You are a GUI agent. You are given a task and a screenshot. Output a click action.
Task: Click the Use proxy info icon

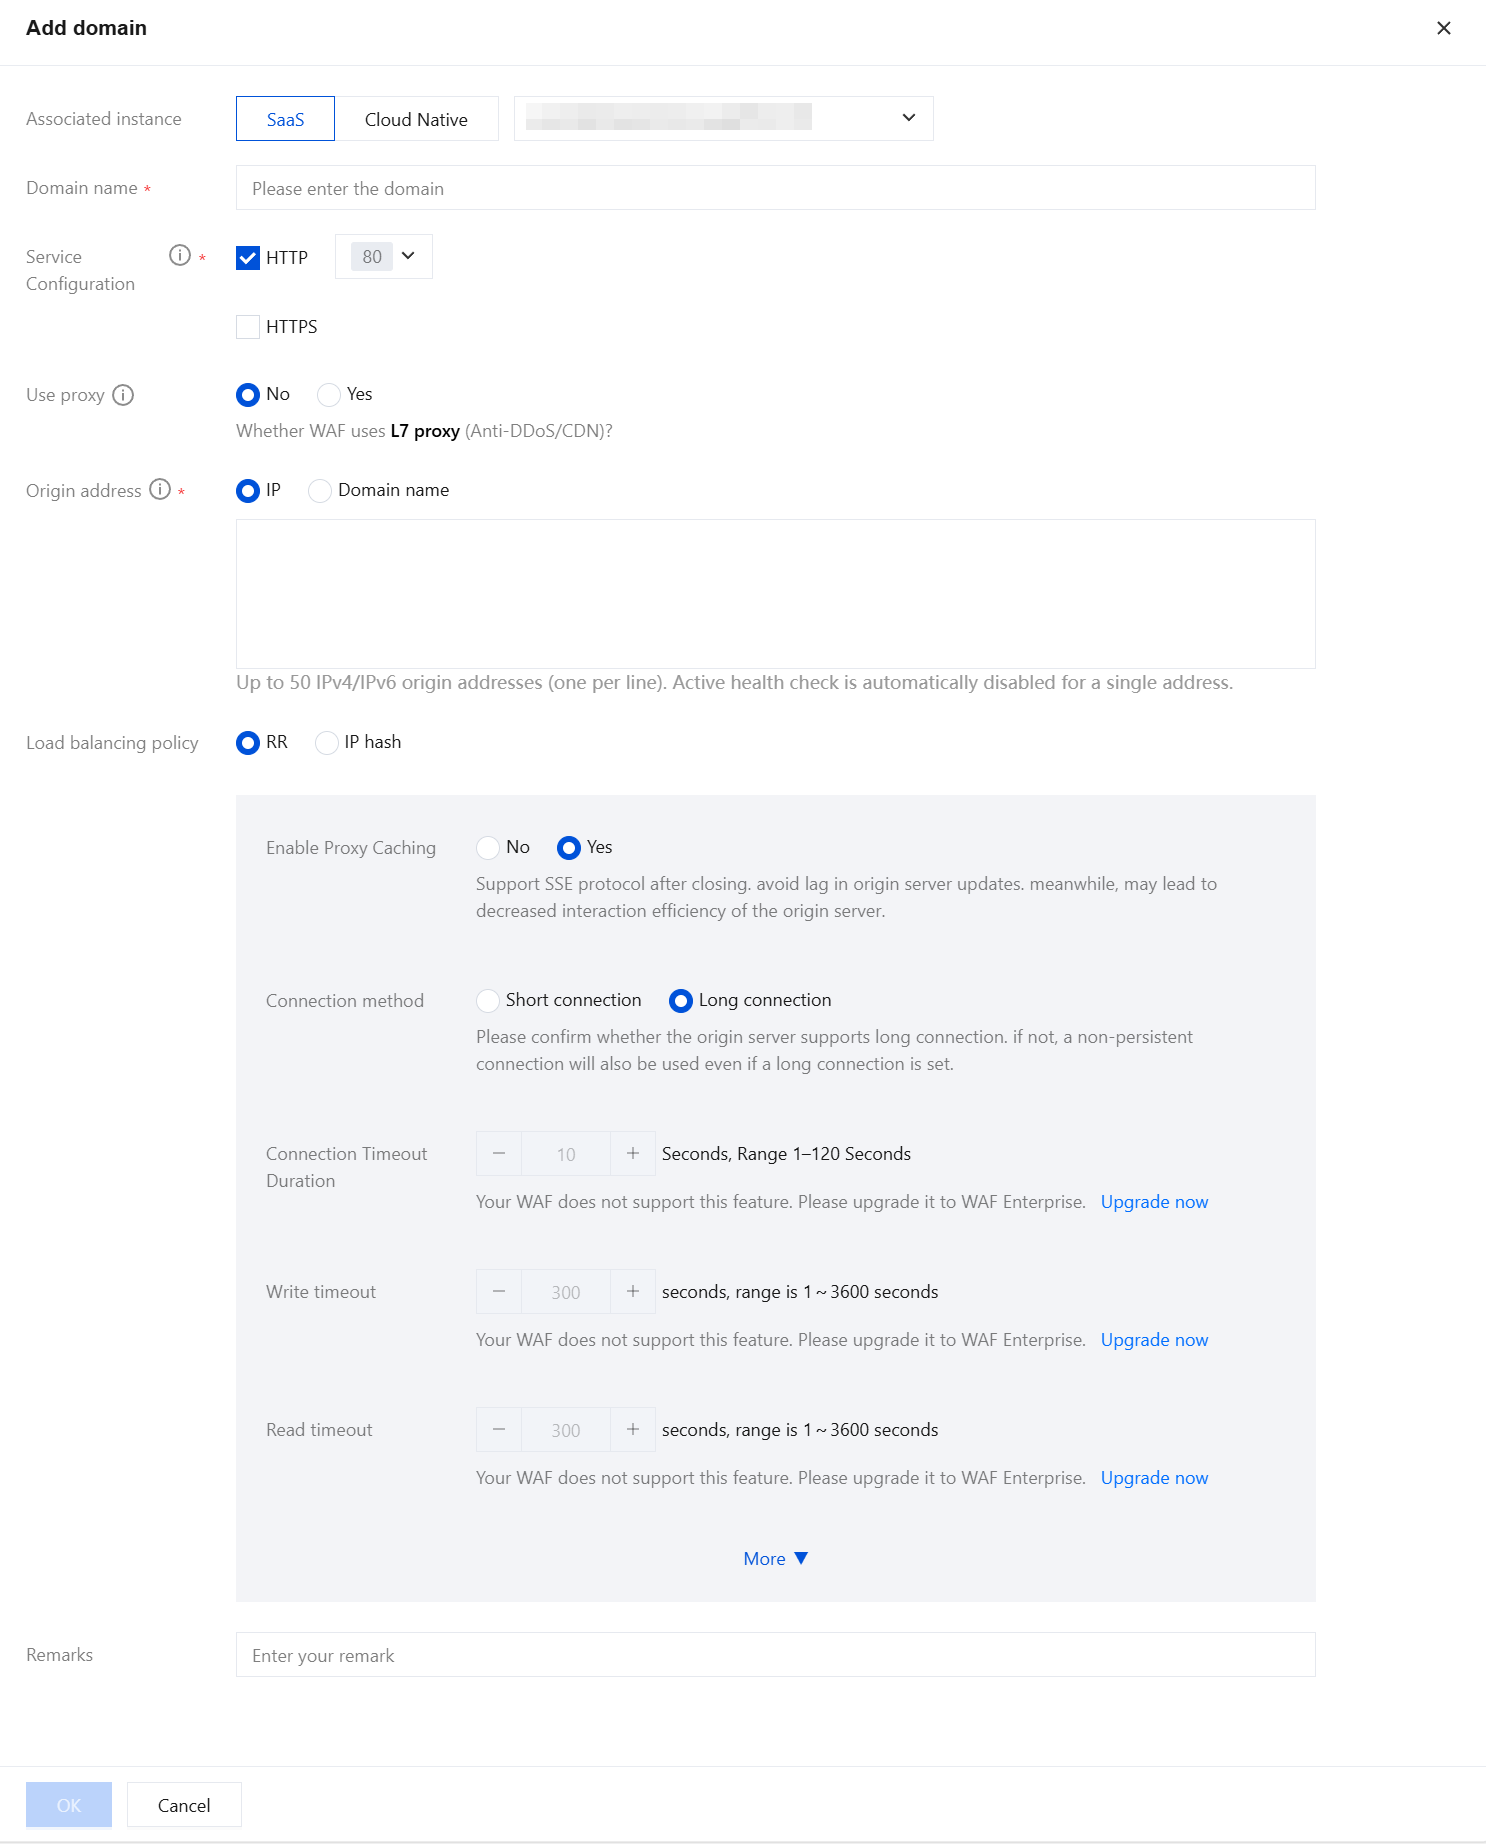coord(123,395)
